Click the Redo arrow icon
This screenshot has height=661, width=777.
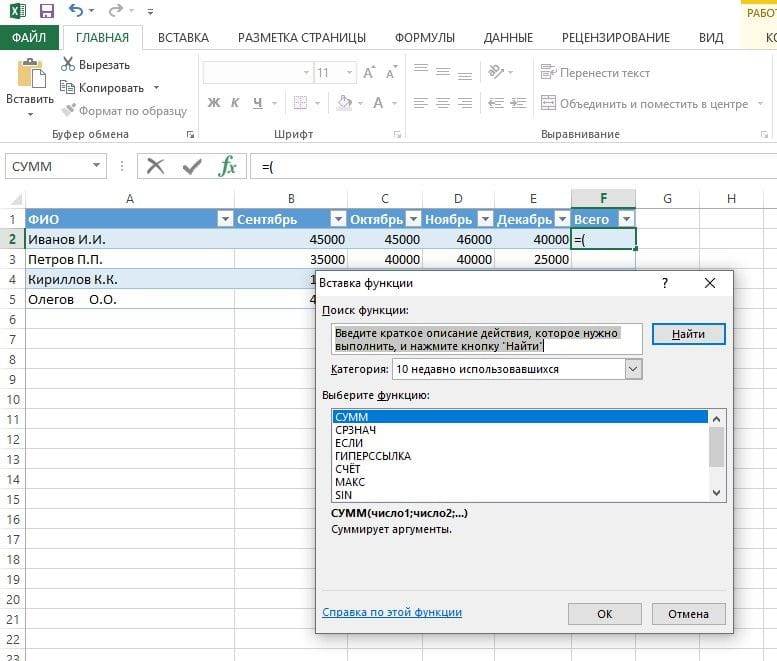[115, 10]
